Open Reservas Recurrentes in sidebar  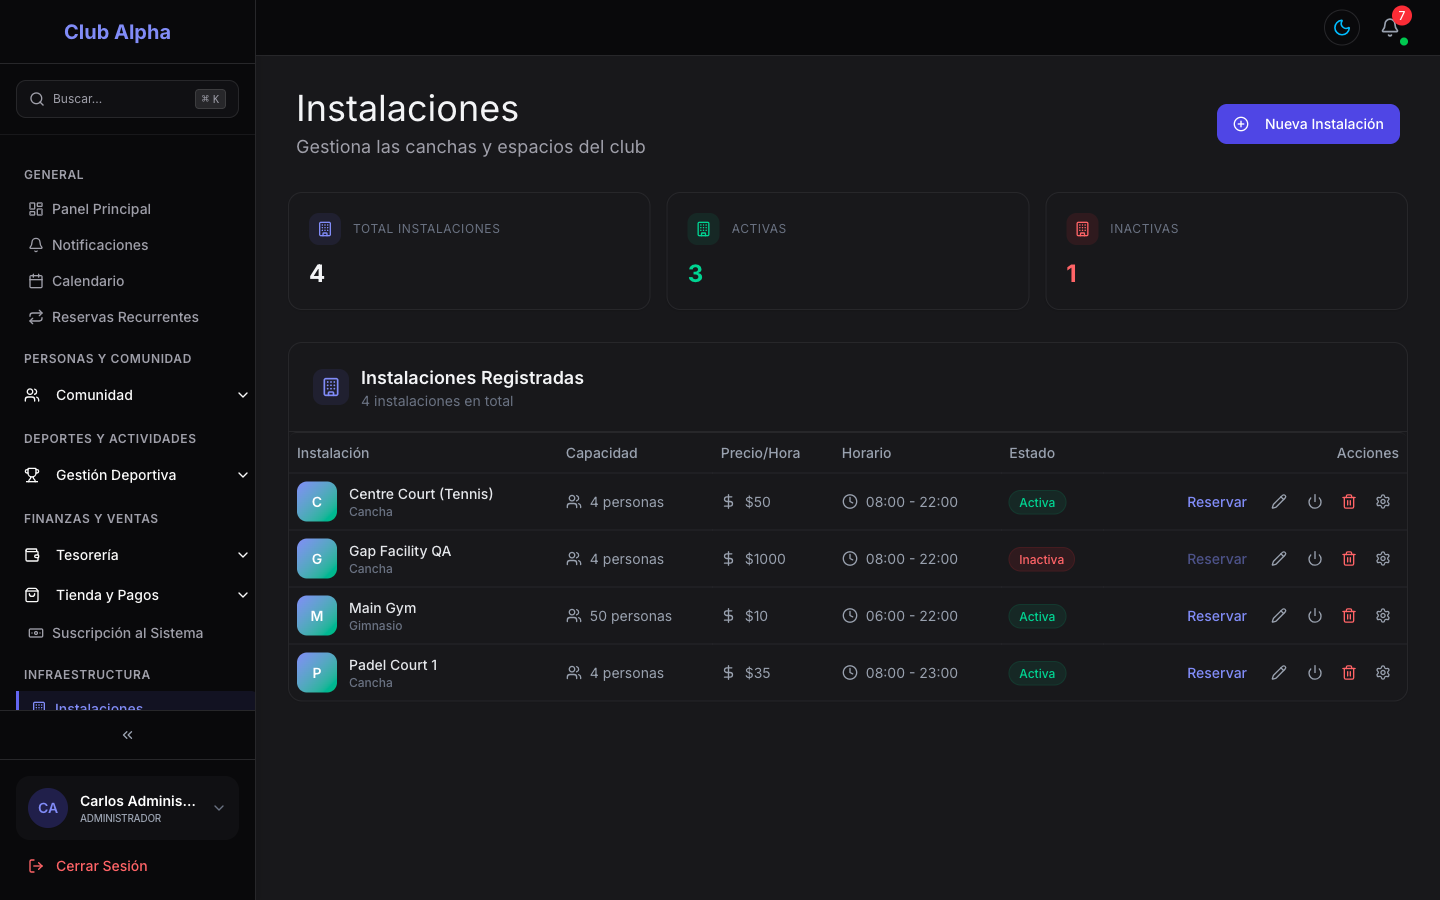pos(127,317)
